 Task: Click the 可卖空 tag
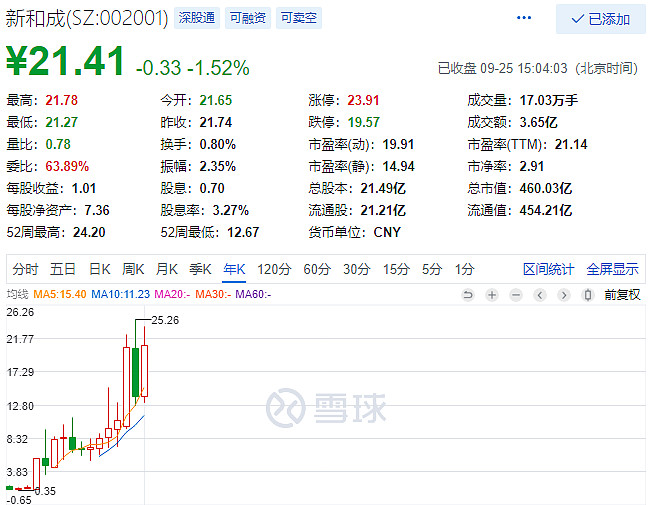point(299,18)
